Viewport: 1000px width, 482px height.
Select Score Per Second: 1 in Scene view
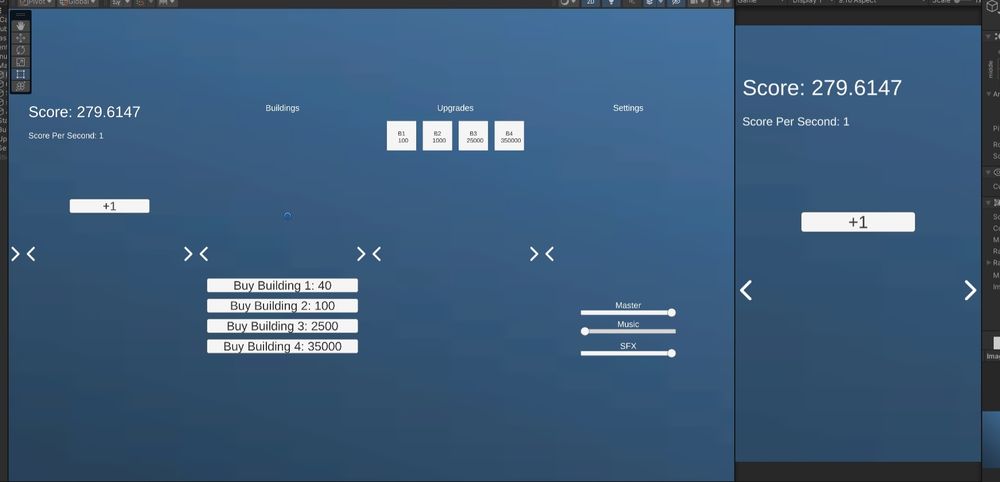[x=66, y=136]
